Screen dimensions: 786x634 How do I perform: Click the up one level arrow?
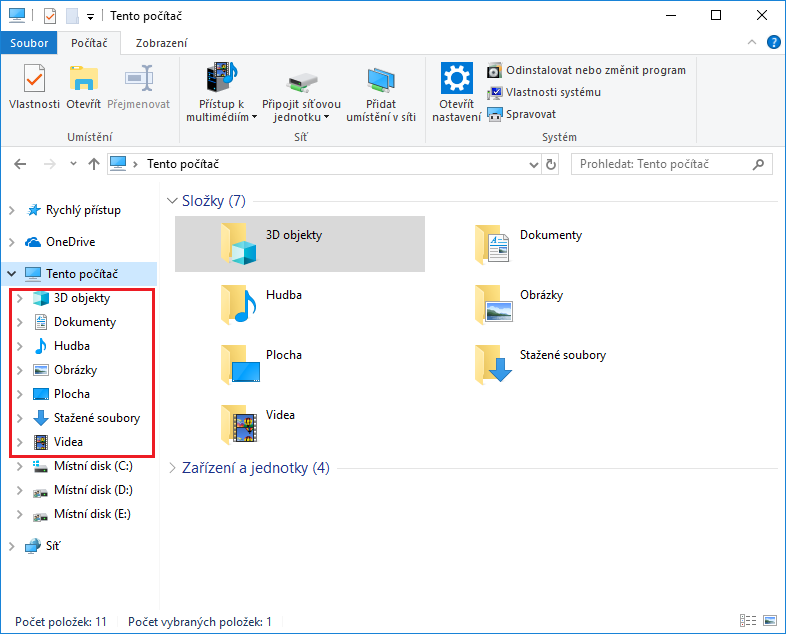click(x=94, y=164)
